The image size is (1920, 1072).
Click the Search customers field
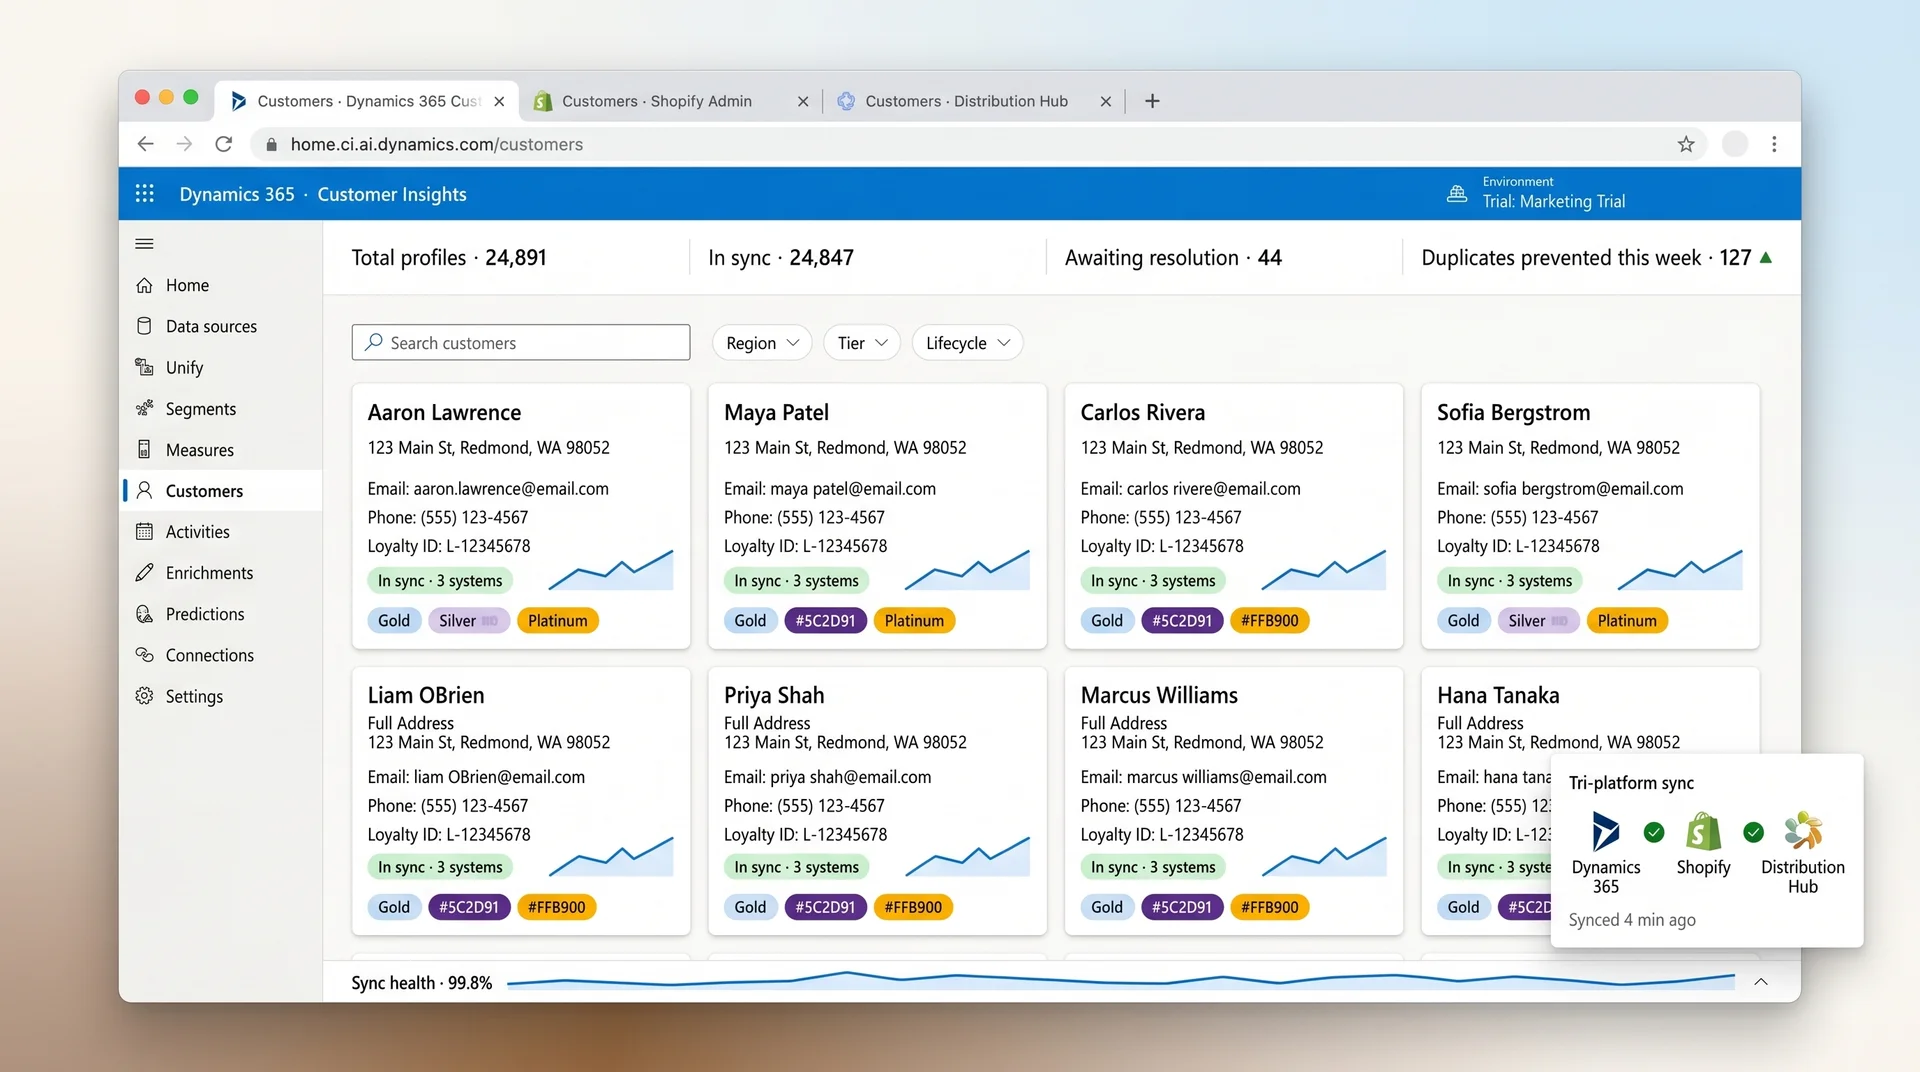tap(521, 342)
